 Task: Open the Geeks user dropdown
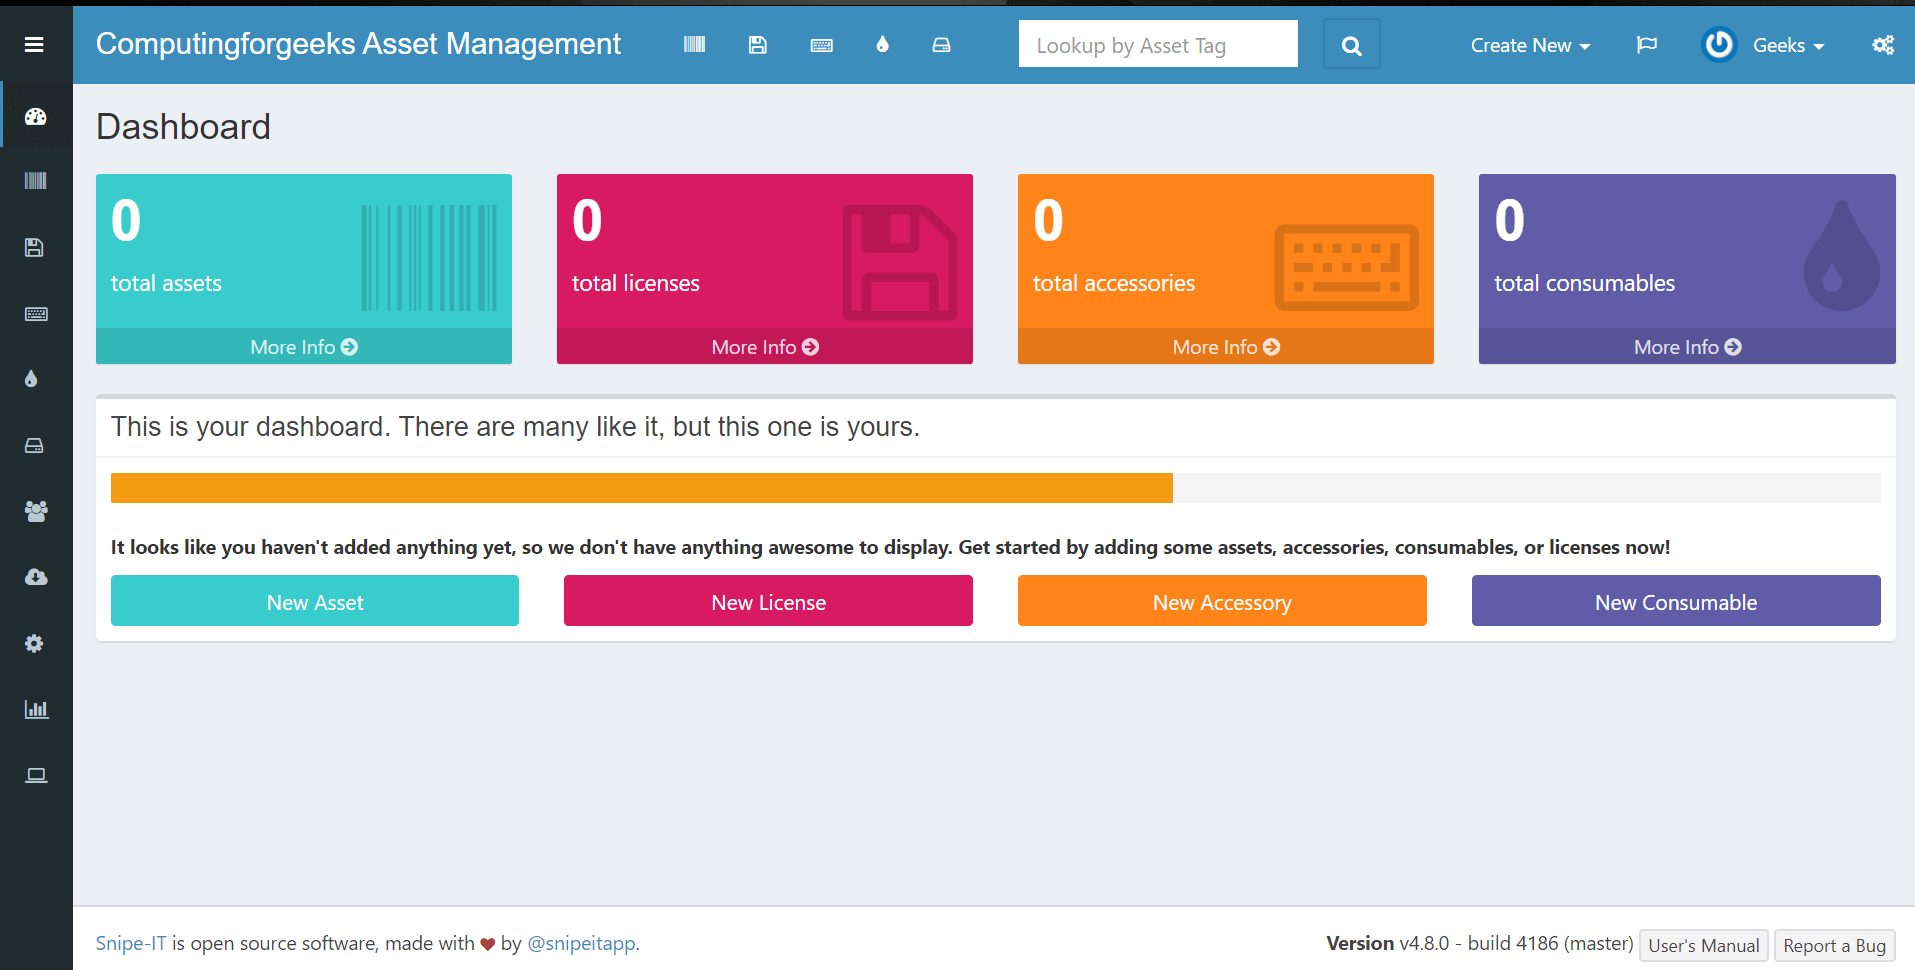[1765, 45]
